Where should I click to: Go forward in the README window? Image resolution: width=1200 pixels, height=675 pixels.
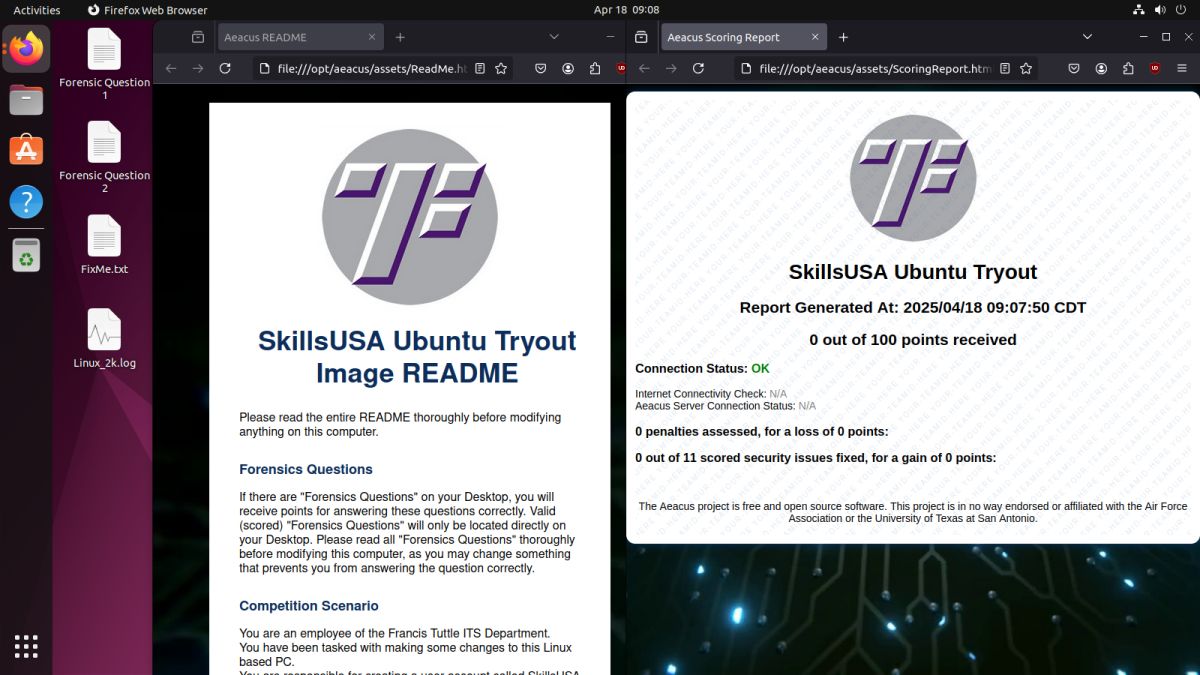[198, 69]
